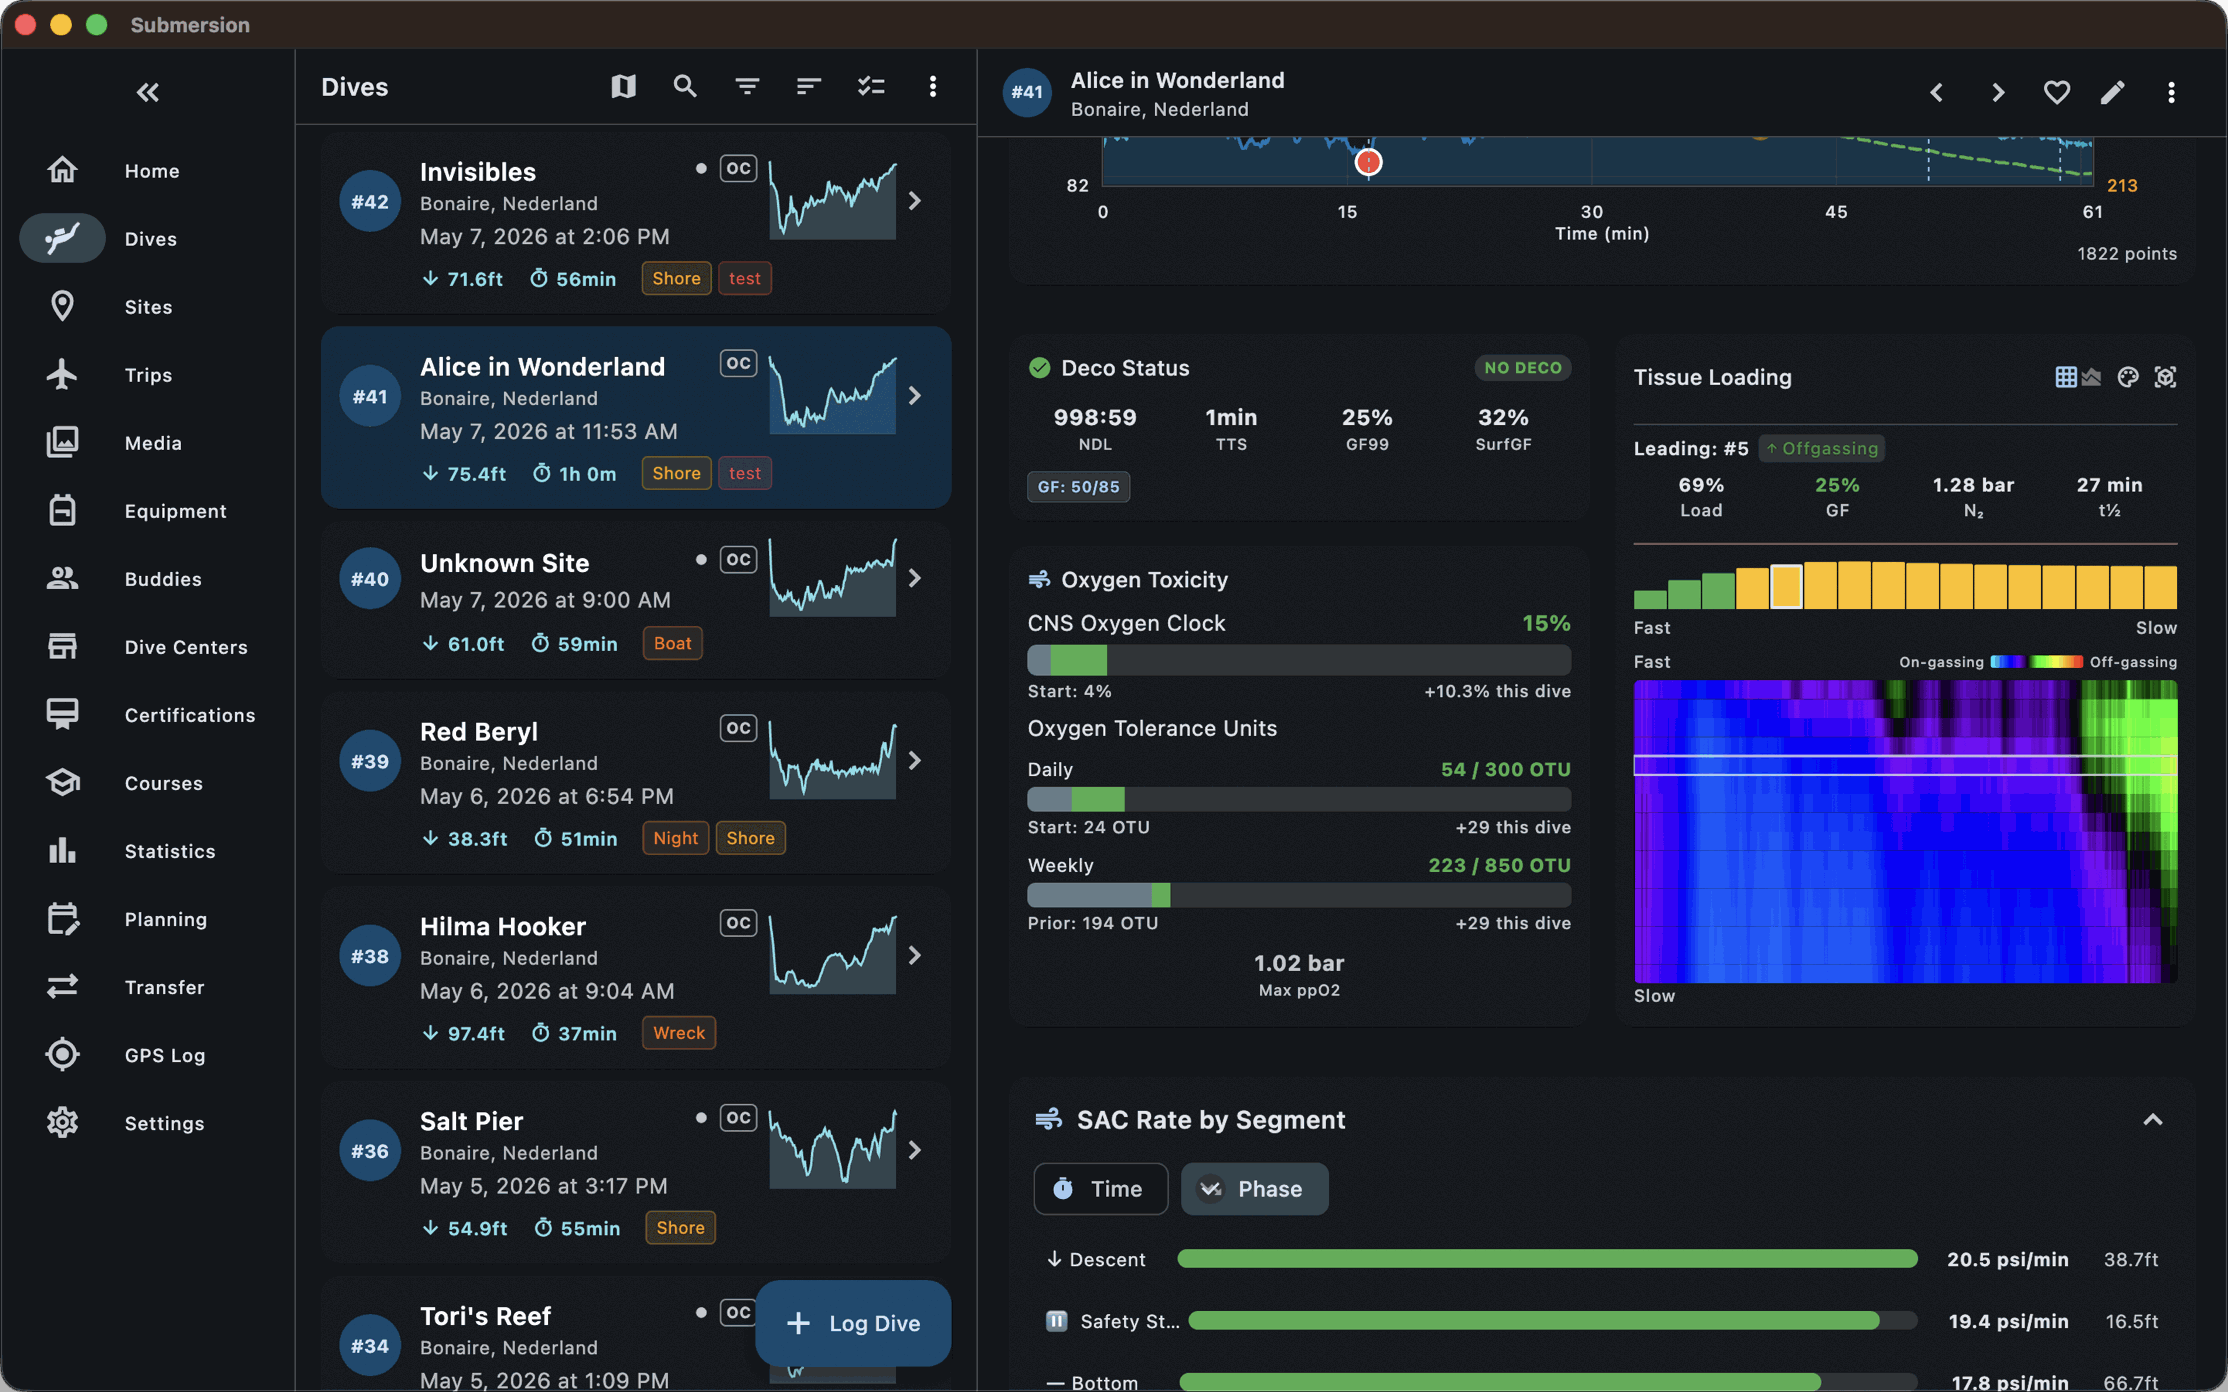
Task: Click the Descent SAC rate bar
Action: tap(1547, 1259)
